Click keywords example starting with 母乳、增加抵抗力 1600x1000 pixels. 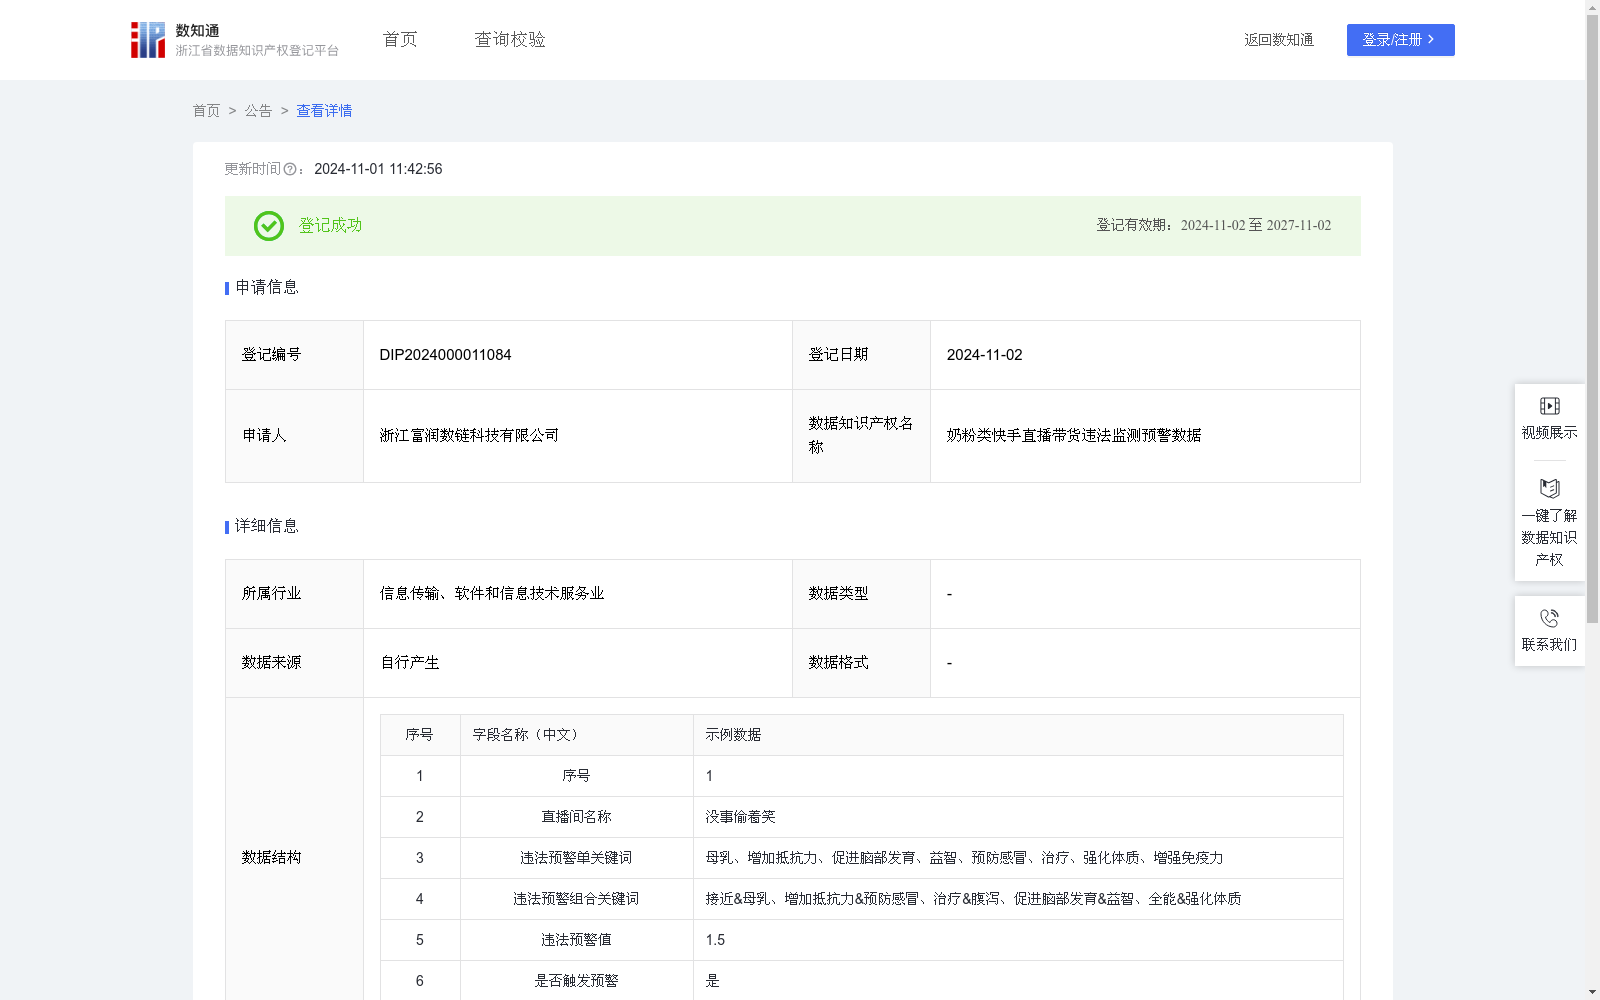[x=964, y=858]
